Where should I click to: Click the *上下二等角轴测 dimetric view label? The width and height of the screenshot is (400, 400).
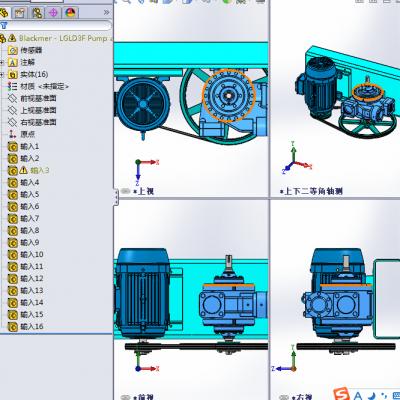pos(311,191)
